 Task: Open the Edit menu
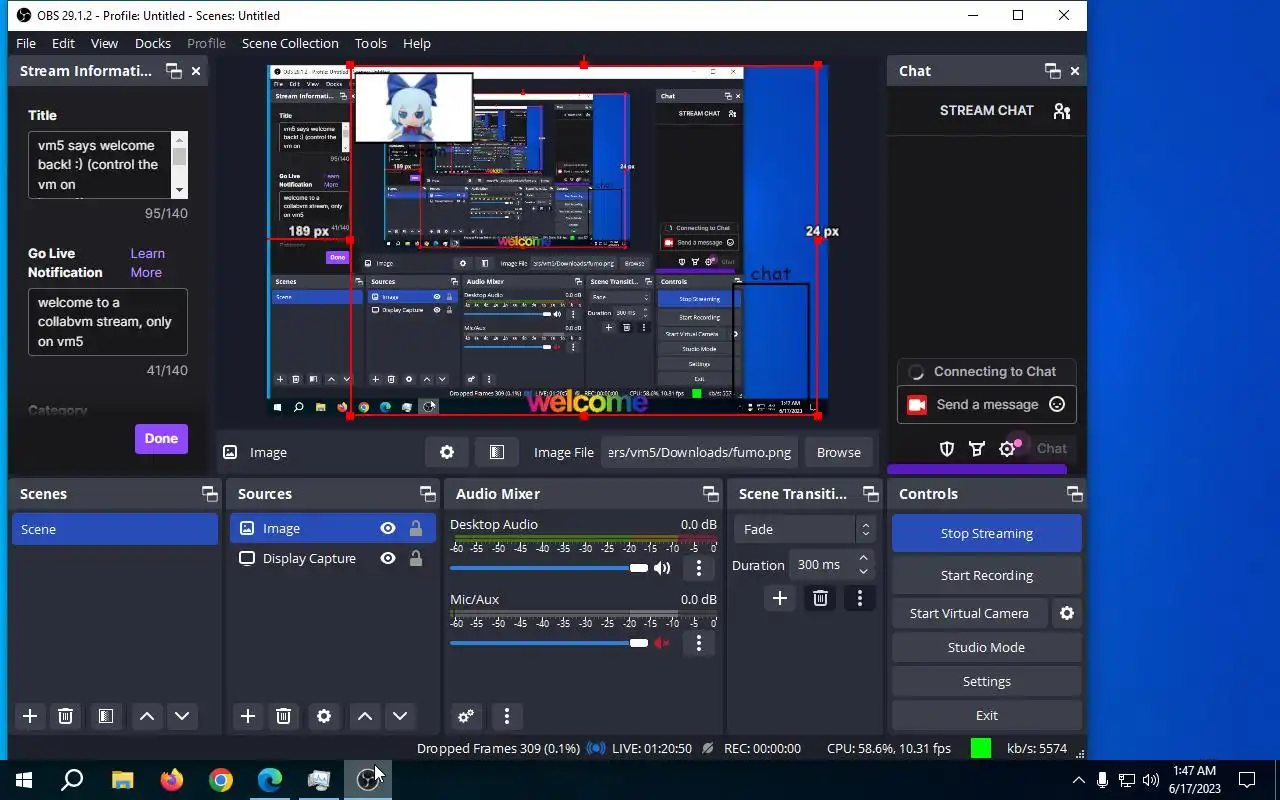[x=63, y=43]
